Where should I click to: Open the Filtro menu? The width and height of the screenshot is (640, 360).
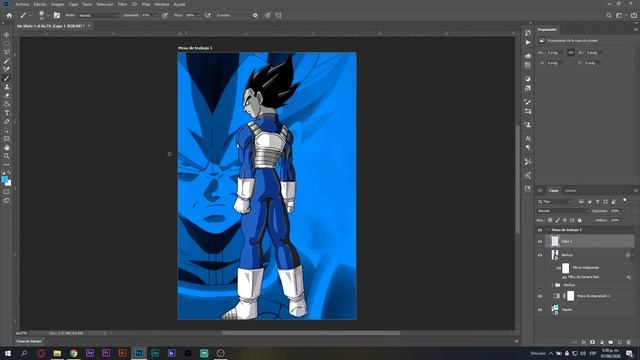click(122, 4)
